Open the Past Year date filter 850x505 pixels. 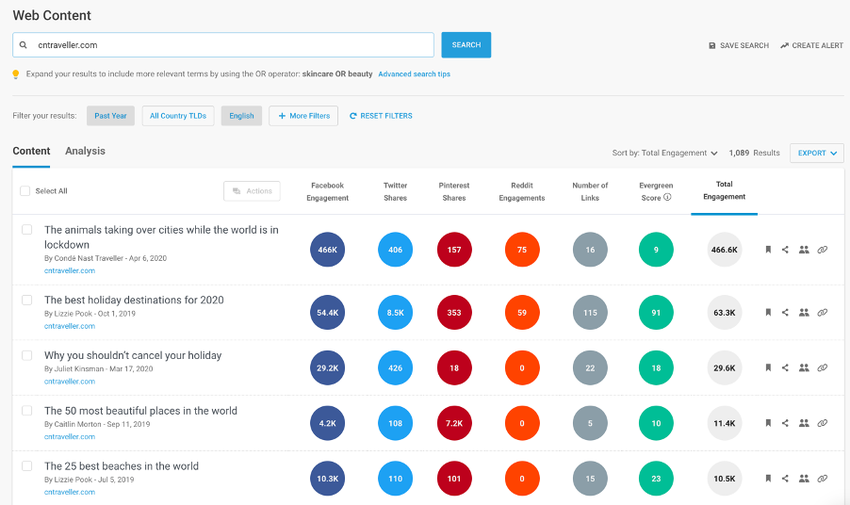111,116
